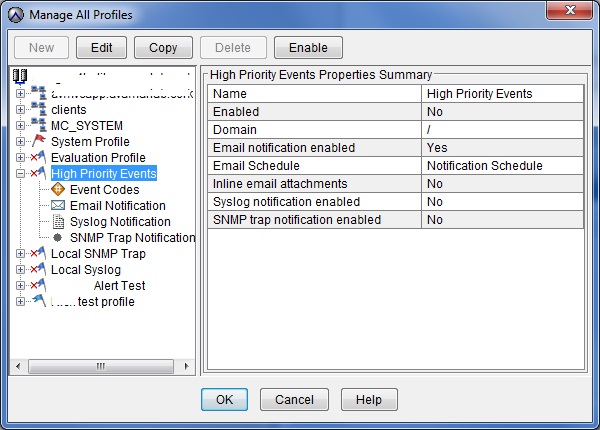The width and height of the screenshot is (600, 430).
Task: Click the app logo in the title bar
Action: point(16,15)
